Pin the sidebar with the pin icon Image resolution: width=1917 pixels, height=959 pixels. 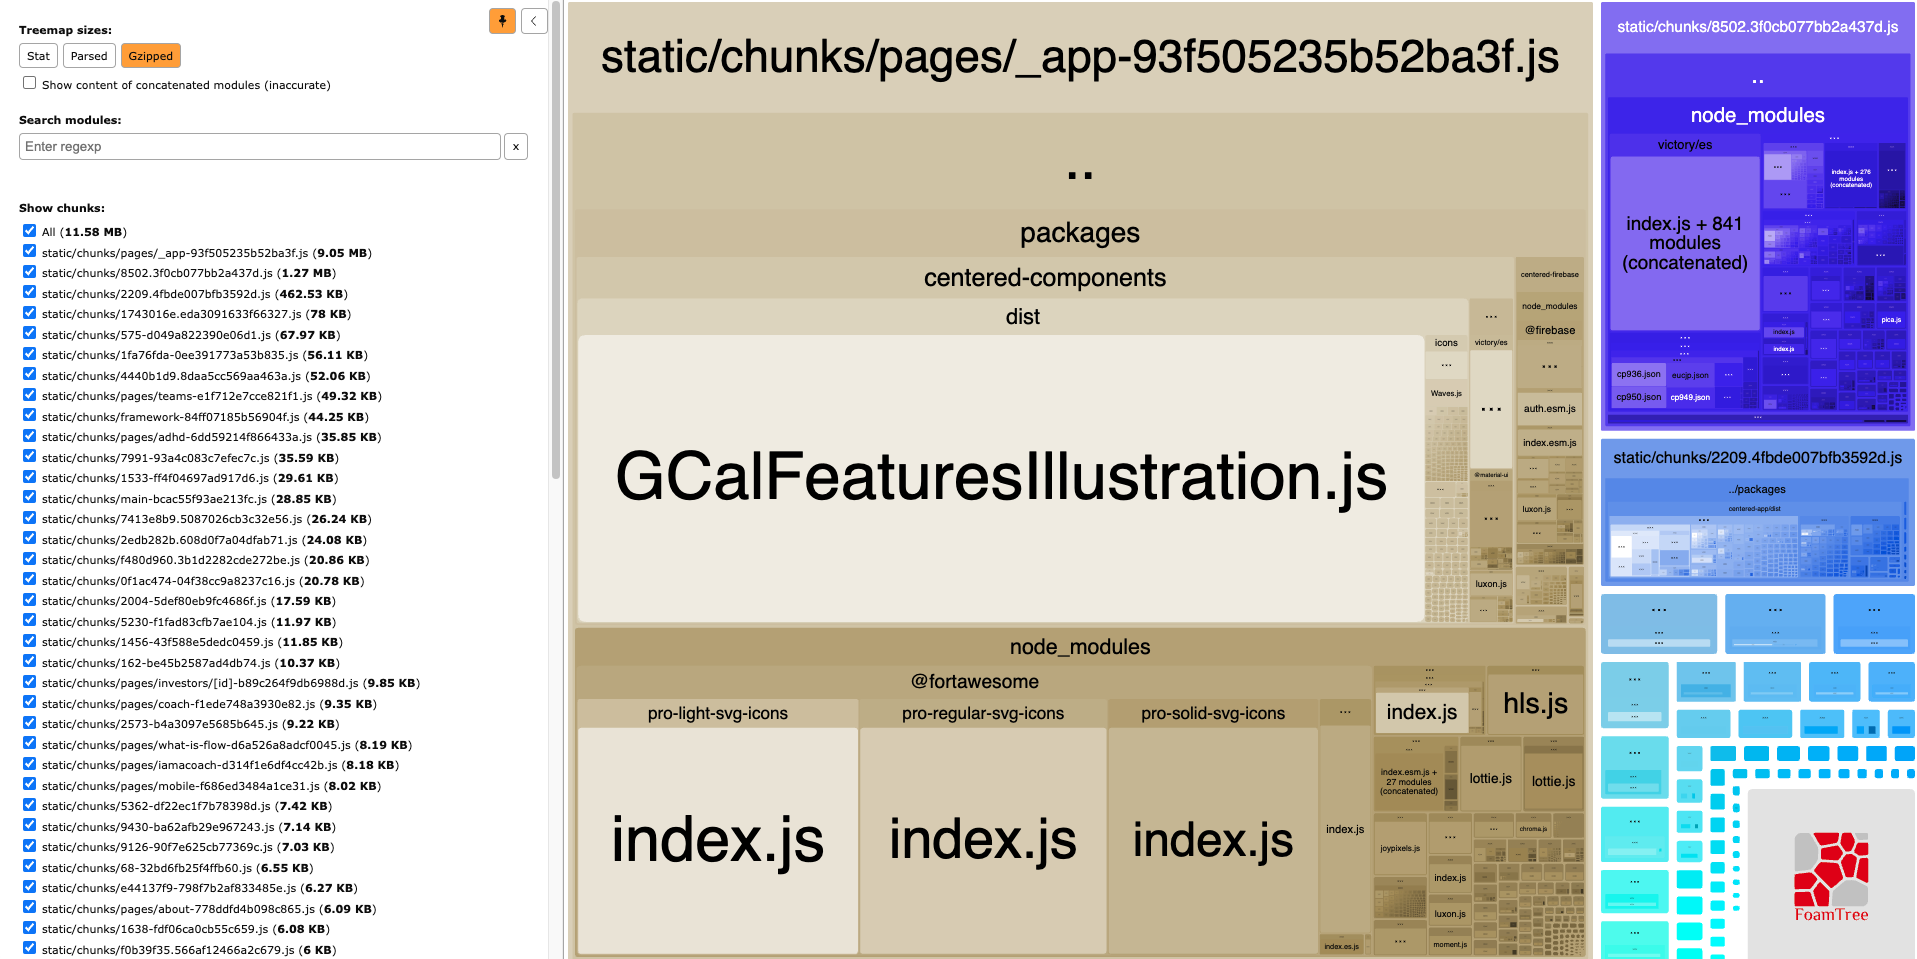pos(502,20)
